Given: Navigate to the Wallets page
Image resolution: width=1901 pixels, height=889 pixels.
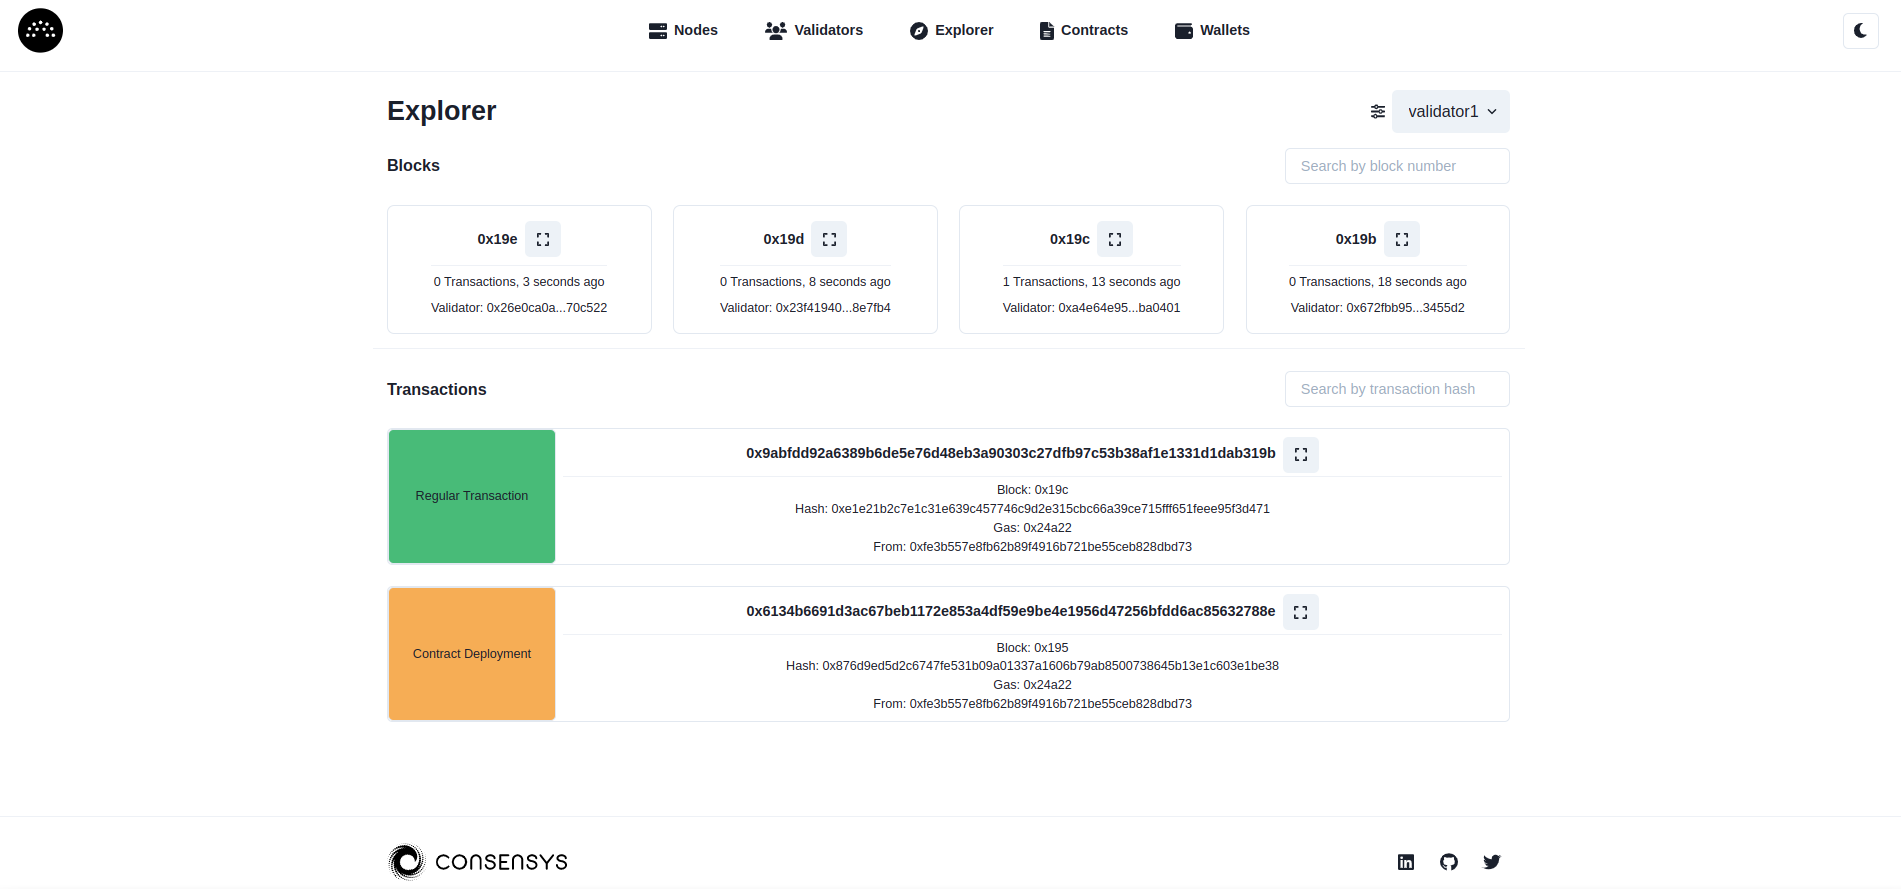Looking at the screenshot, I should click(x=1212, y=30).
